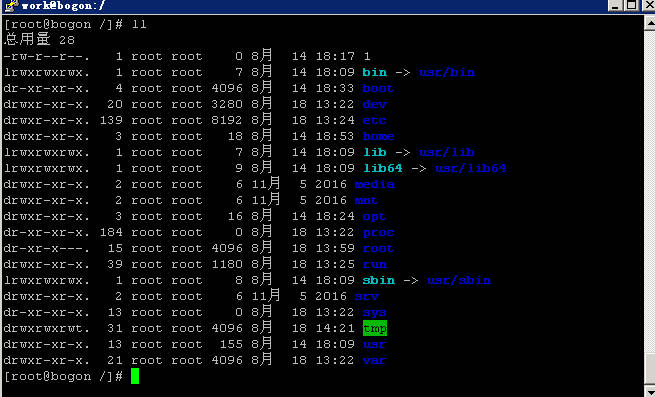
Task: Click link count '139' on etc row
Action: (111, 120)
